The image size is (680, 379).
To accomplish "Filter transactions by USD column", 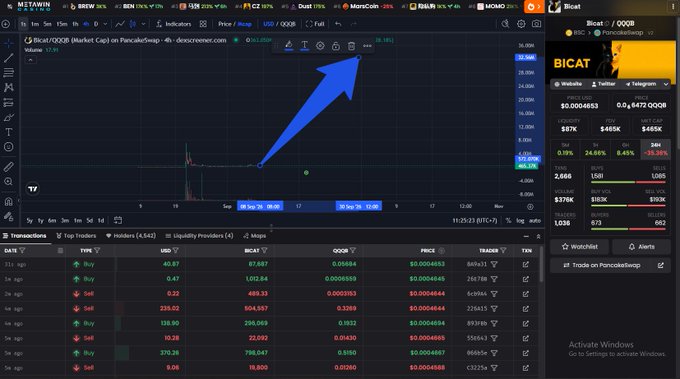I will (x=176, y=251).
